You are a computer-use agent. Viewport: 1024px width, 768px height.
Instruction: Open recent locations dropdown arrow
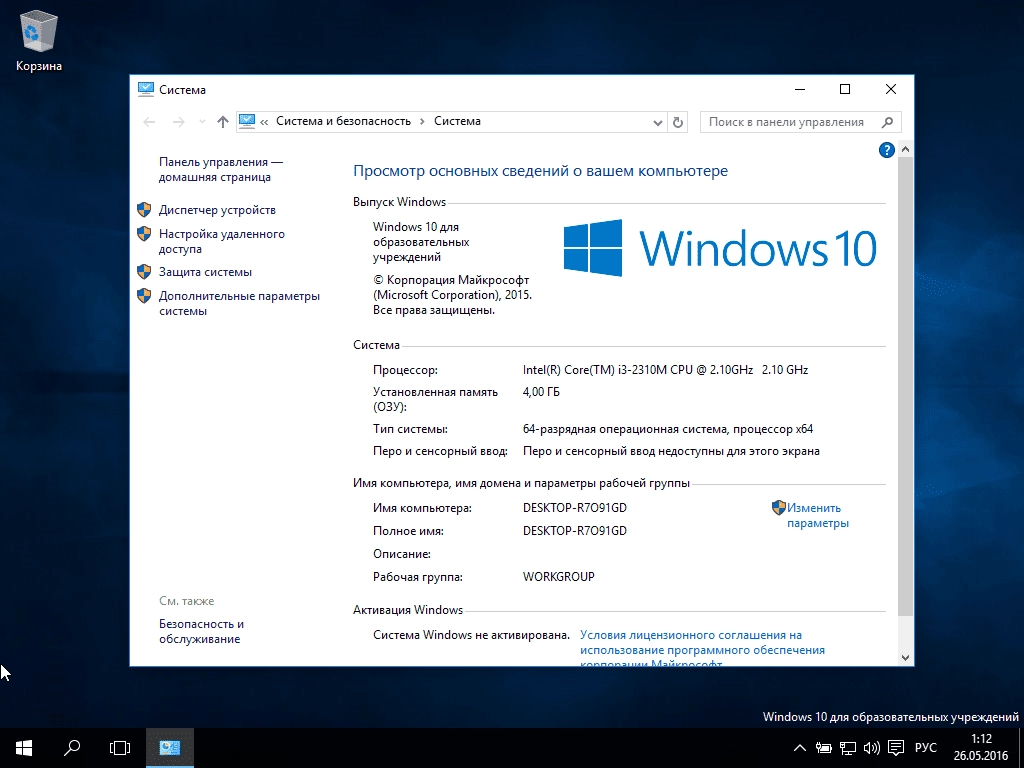click(x=202, y=121)
